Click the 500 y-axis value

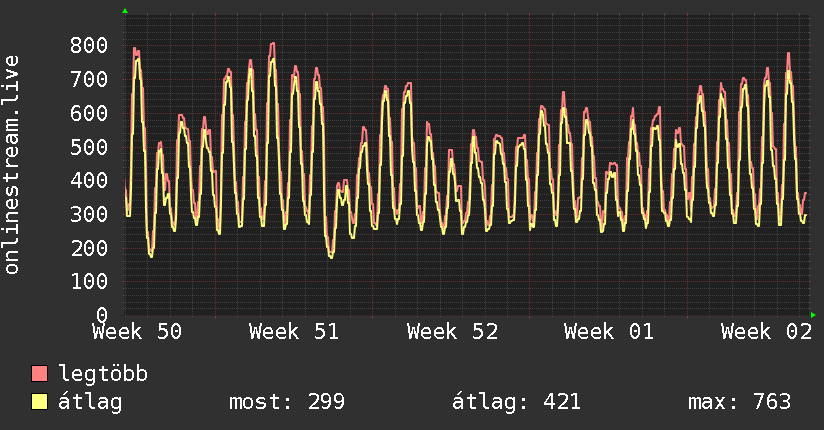tap(89, 147)
